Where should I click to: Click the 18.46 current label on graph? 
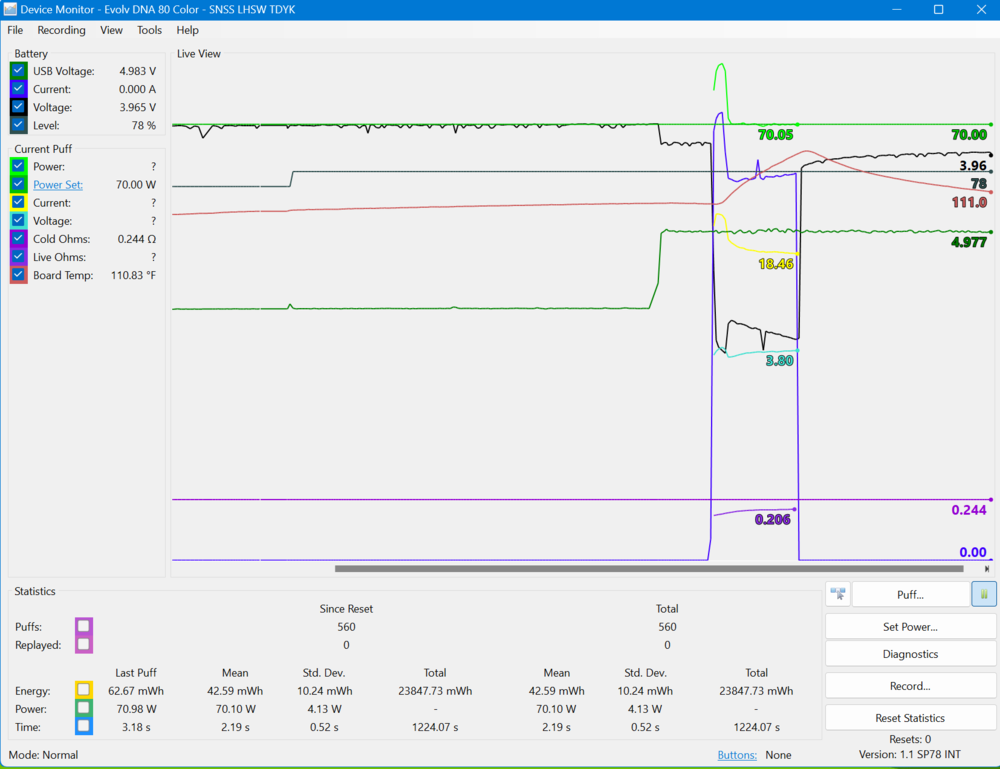point(776,264)
